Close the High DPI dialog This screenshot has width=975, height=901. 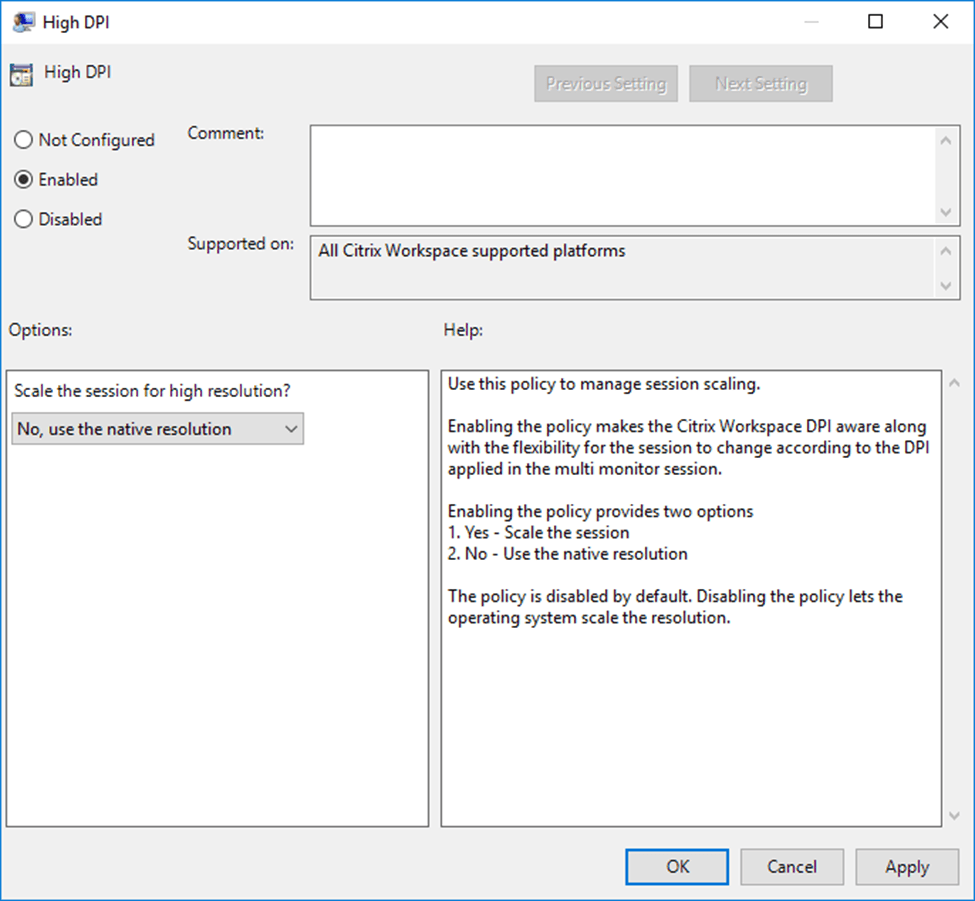(941, 22)
